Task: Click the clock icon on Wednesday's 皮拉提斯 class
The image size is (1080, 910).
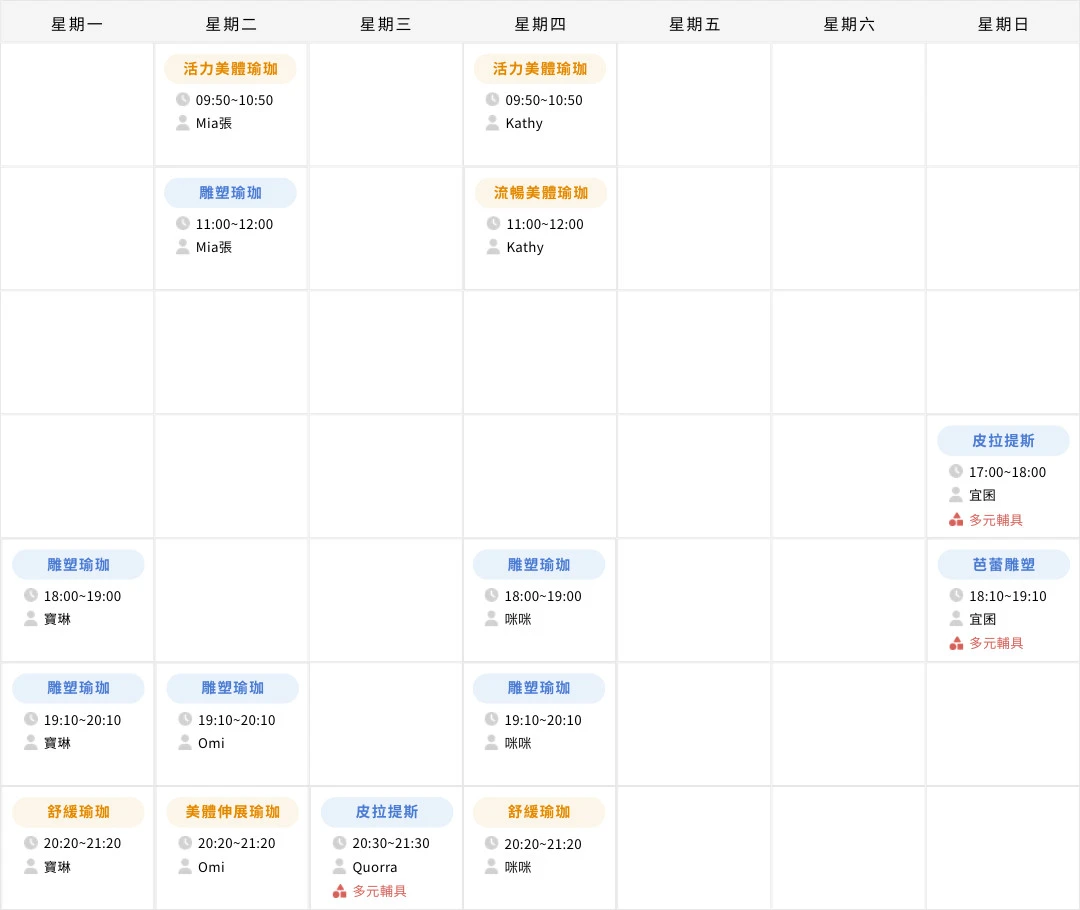Action: pos(339,843)
